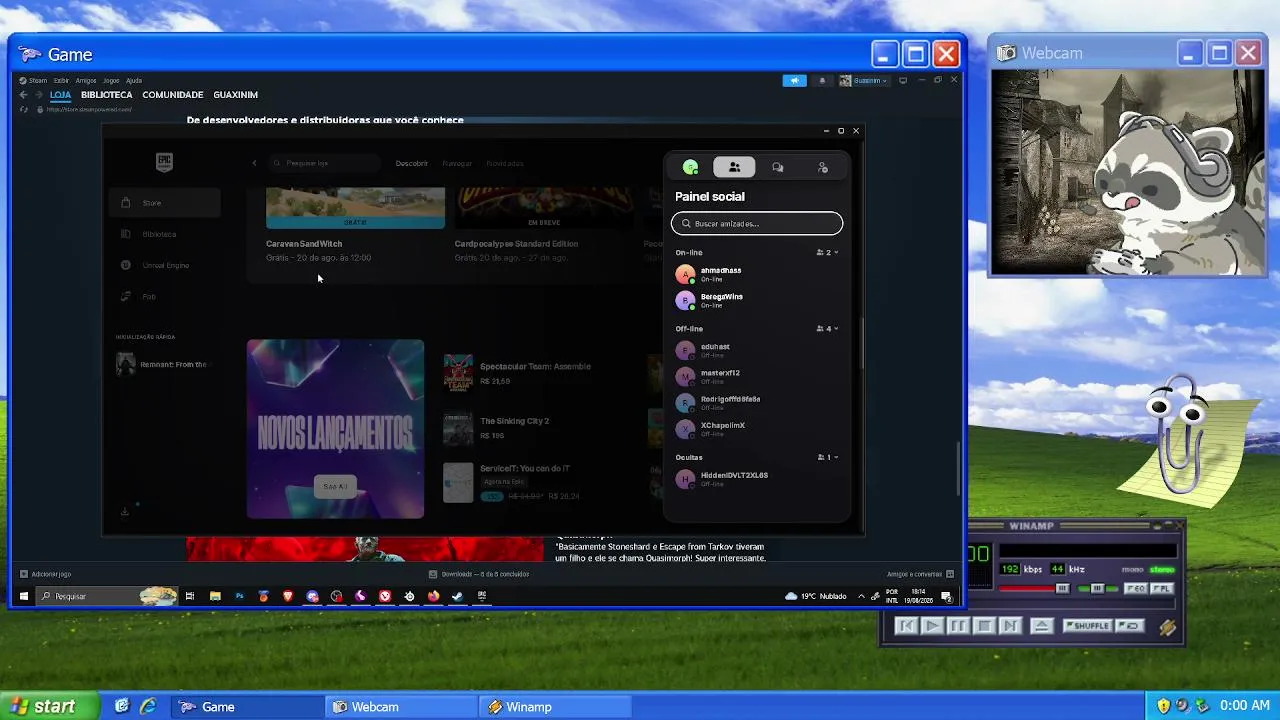Viewport: 1280px width, 720px height.
Task: Open the GUAXINIM profile tab in Steam
Action: click(236, 95)
